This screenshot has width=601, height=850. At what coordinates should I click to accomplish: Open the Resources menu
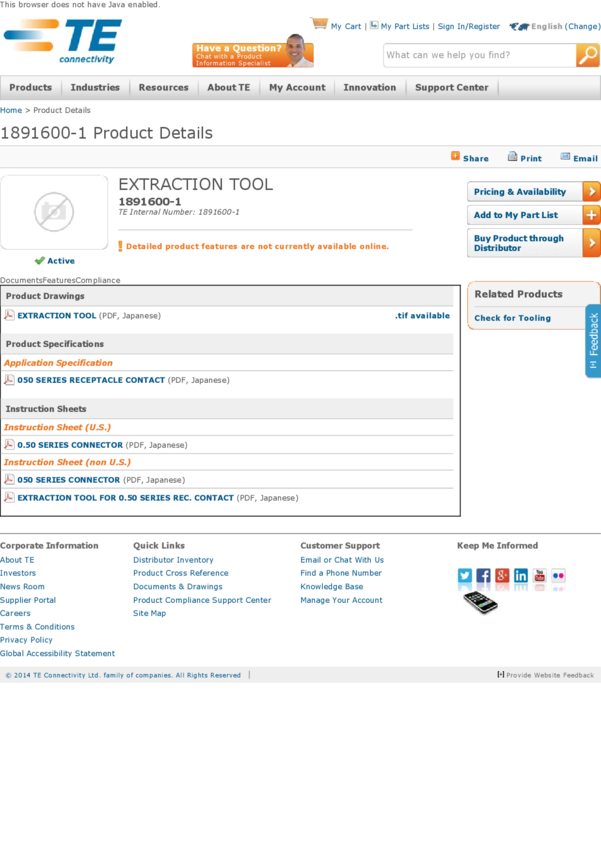(x=163, y=87)
